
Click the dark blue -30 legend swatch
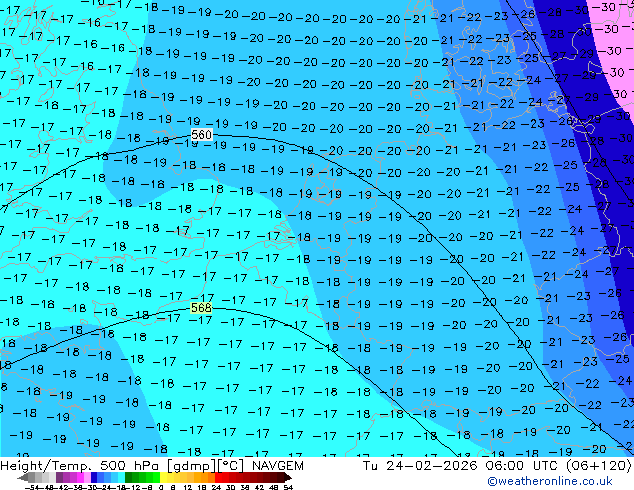tap(94, 477)
